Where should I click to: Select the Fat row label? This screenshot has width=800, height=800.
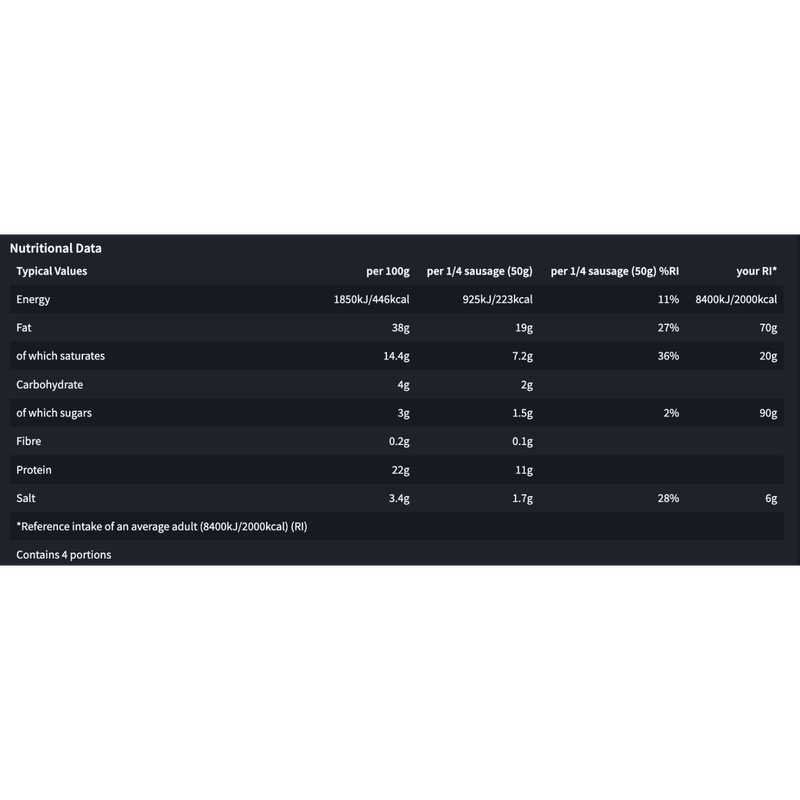click(x=23, y=328)
